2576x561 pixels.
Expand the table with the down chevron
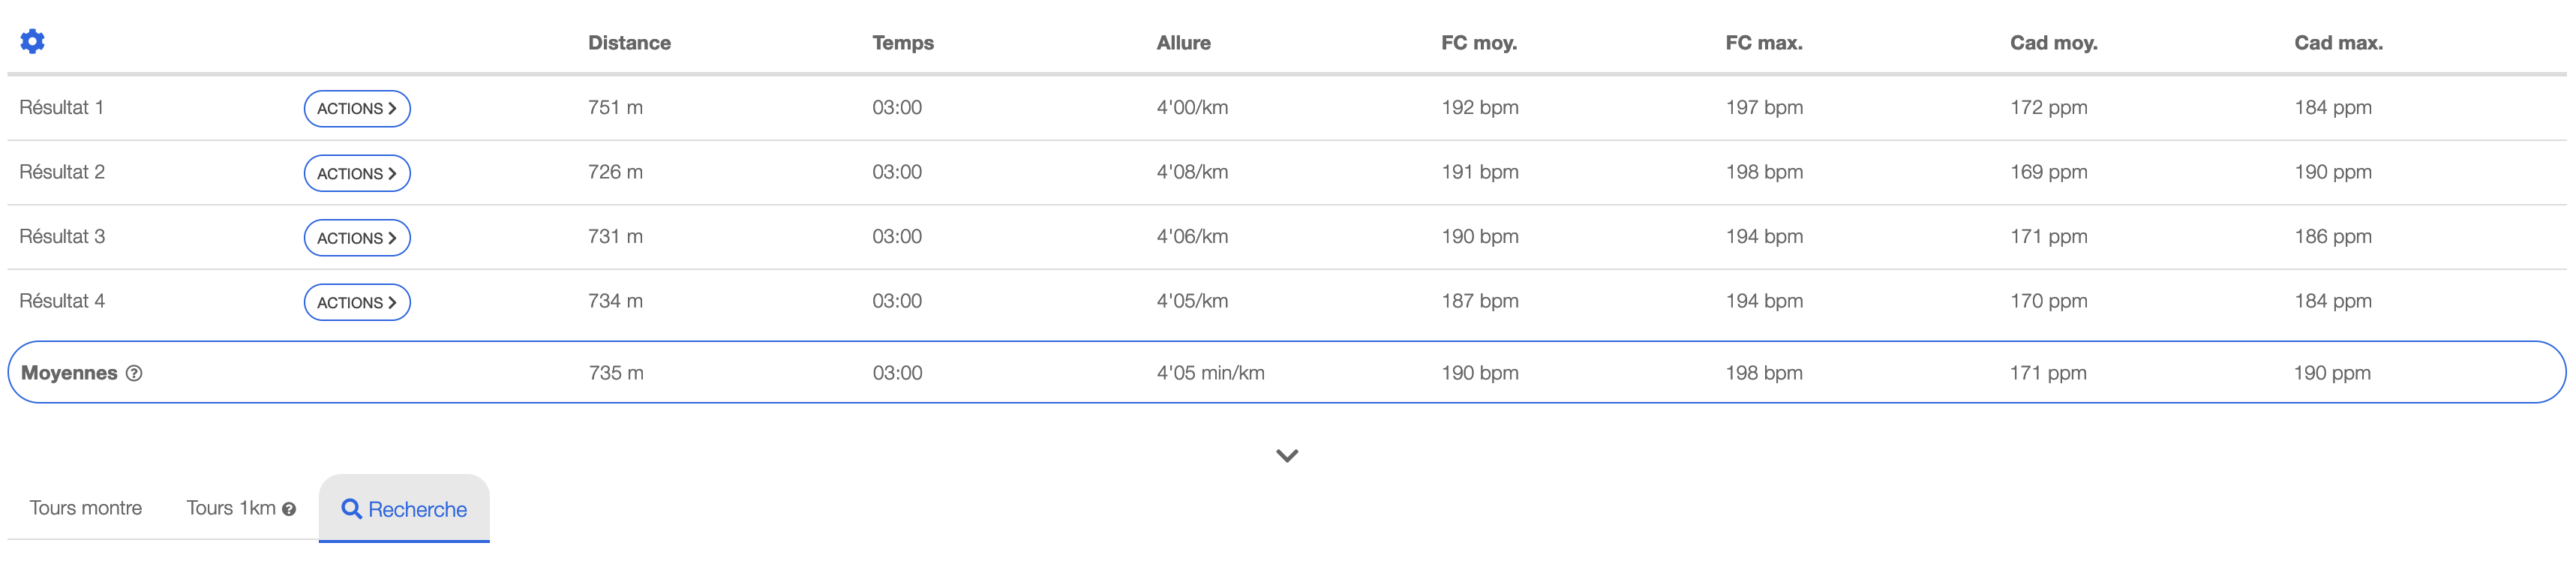click(x=1287, y=456)
